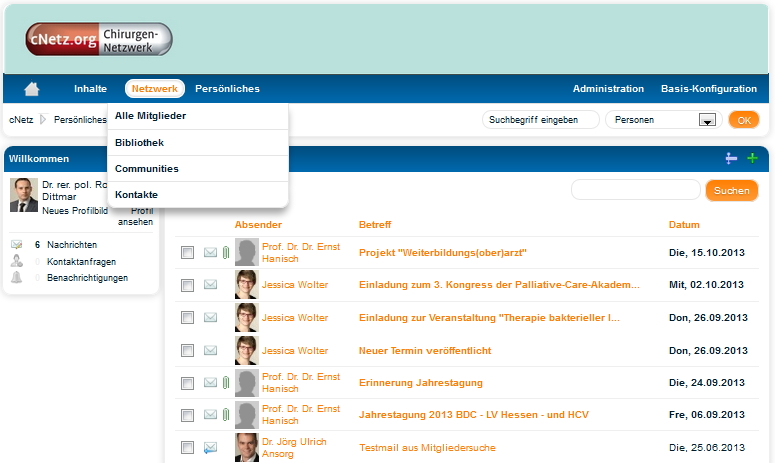Click the envelope icon next to Nachrichten

point(17,244)
